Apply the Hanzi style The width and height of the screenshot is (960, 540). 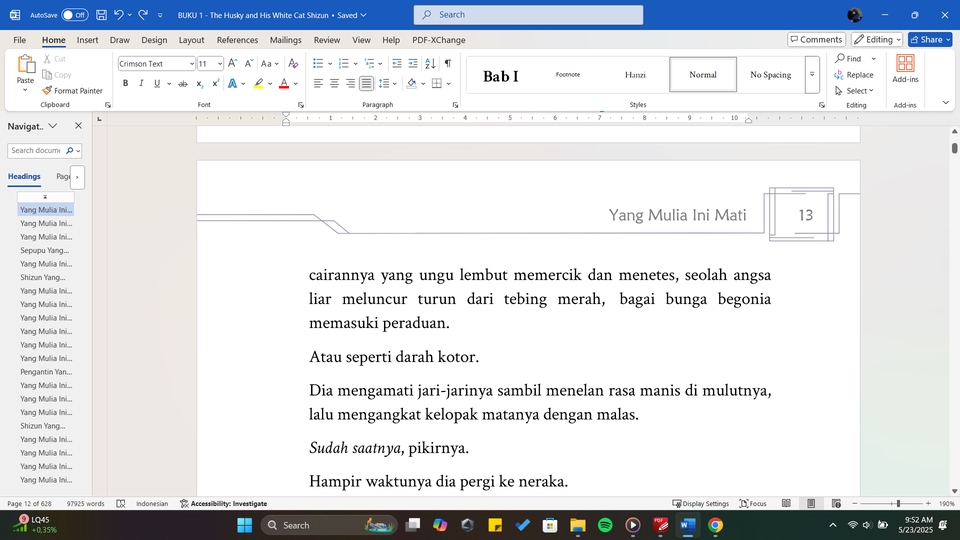point(635,75)
